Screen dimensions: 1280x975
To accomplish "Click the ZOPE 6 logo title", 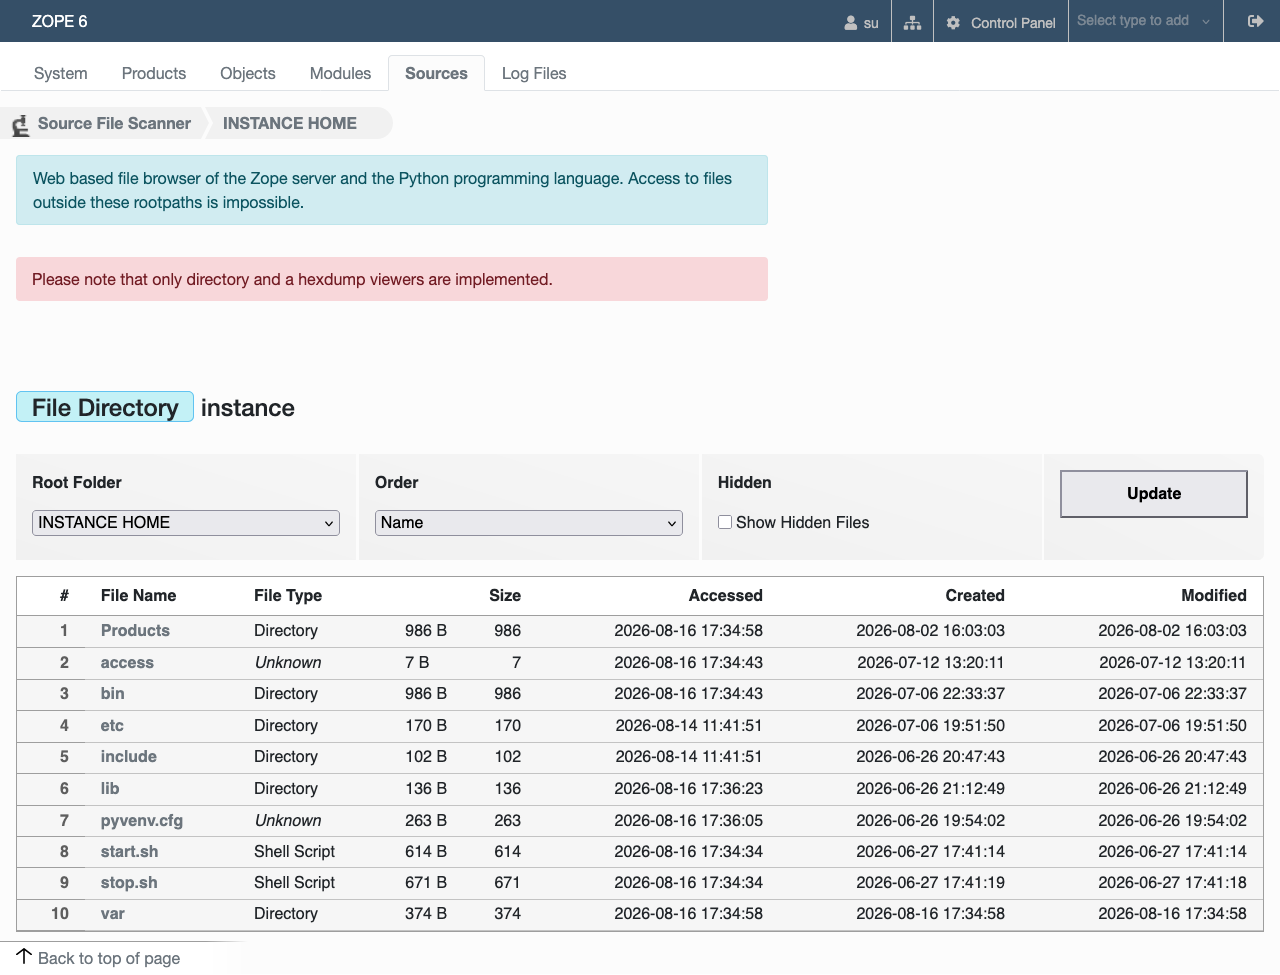I will 60,21.
